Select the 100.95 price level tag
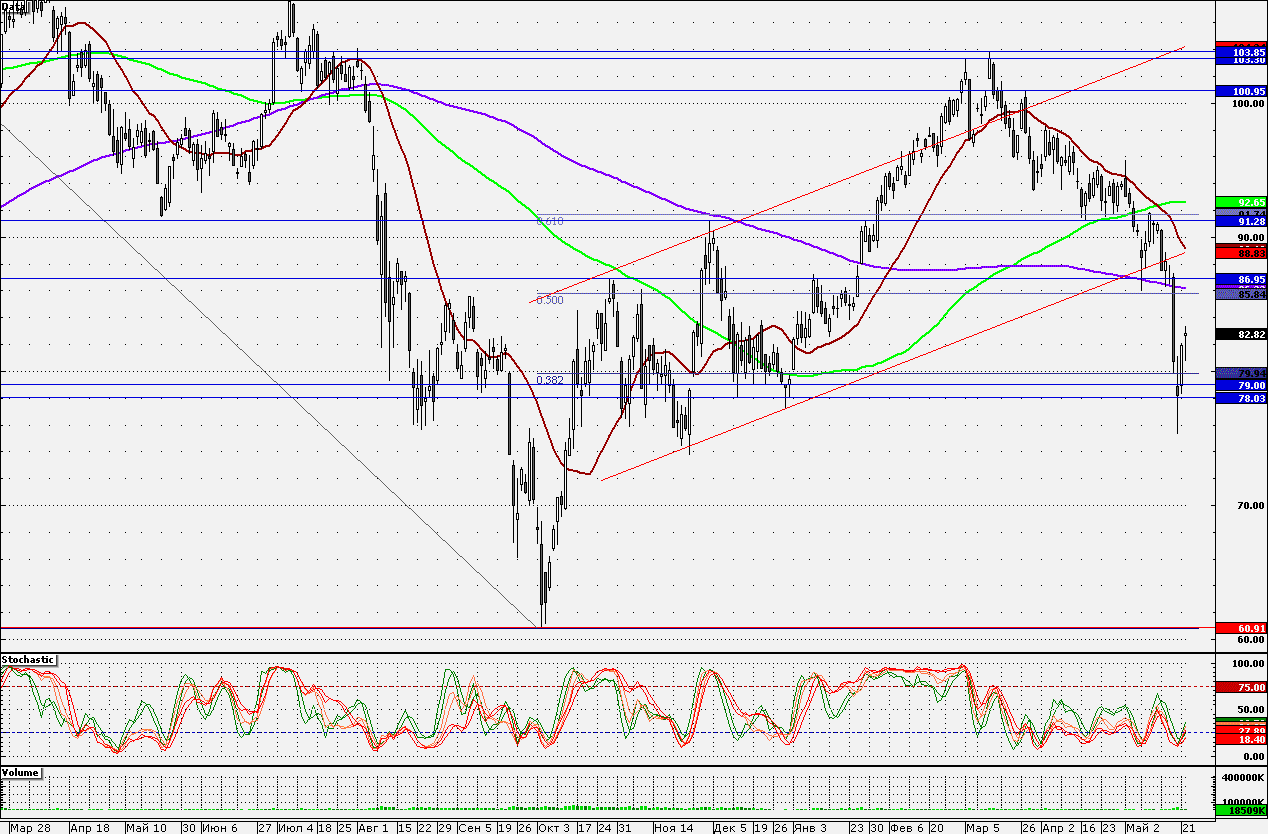 (1240, 91)
